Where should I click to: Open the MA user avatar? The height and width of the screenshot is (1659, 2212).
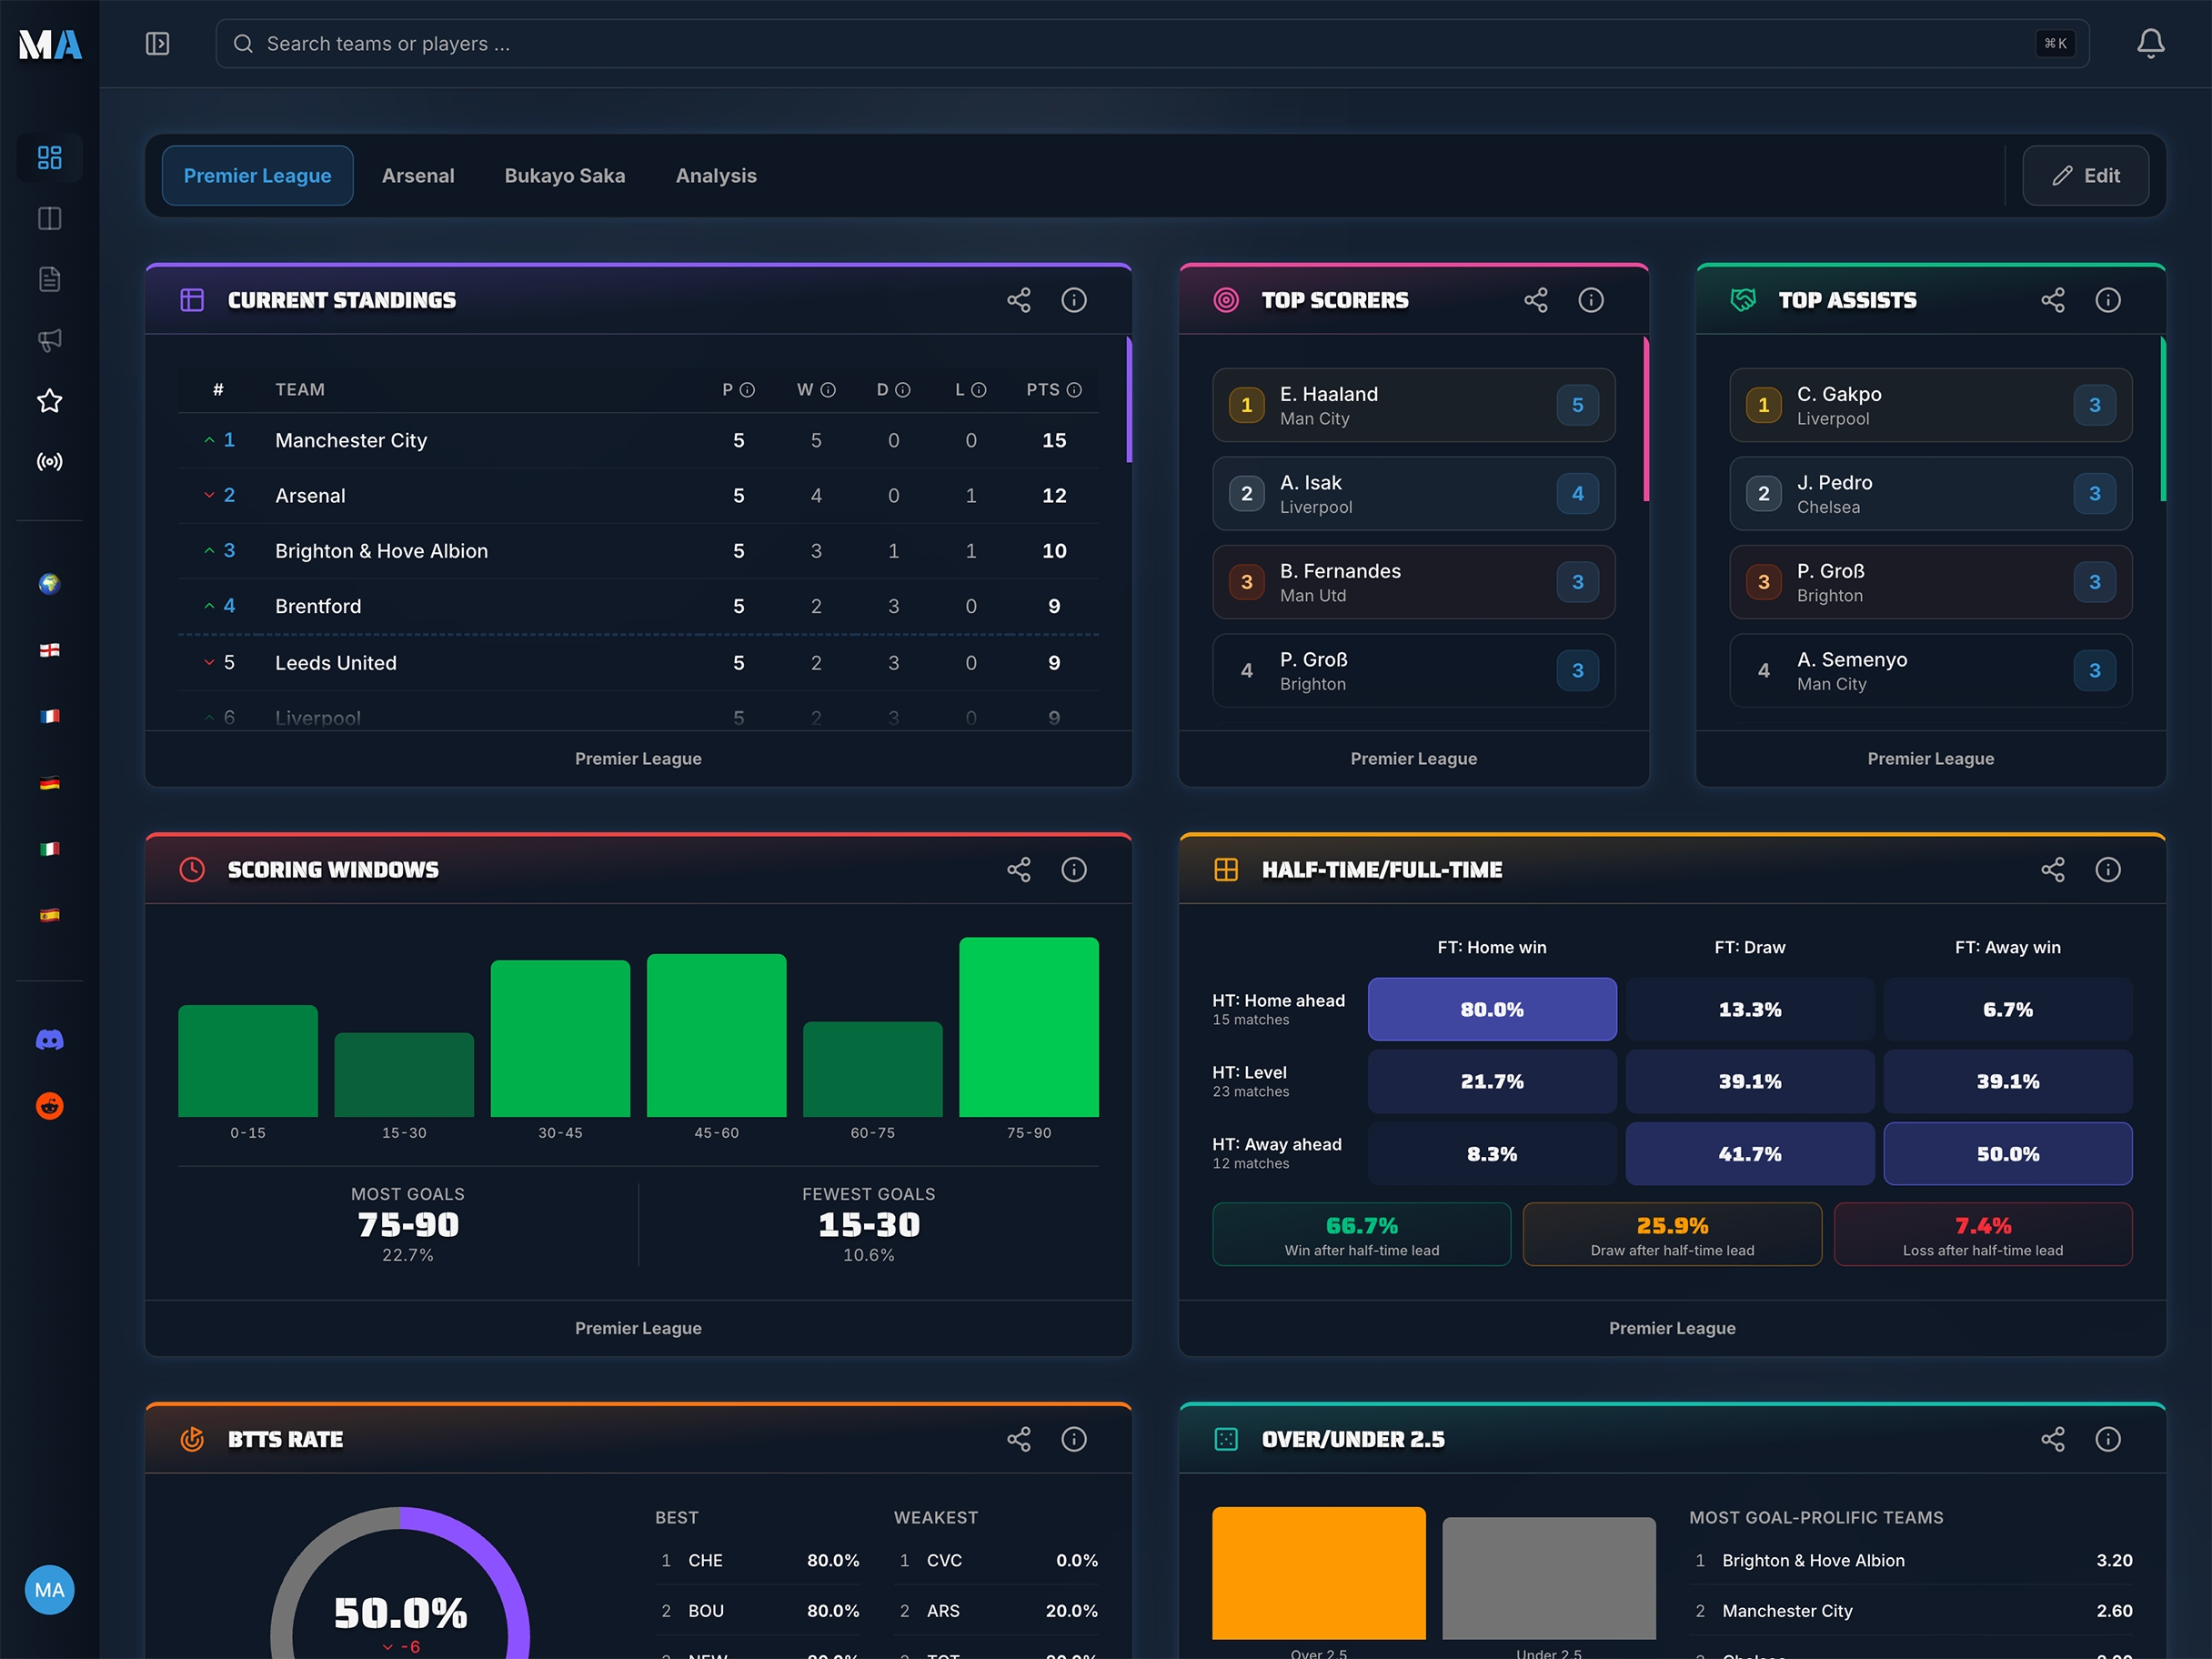[49, 1590]
